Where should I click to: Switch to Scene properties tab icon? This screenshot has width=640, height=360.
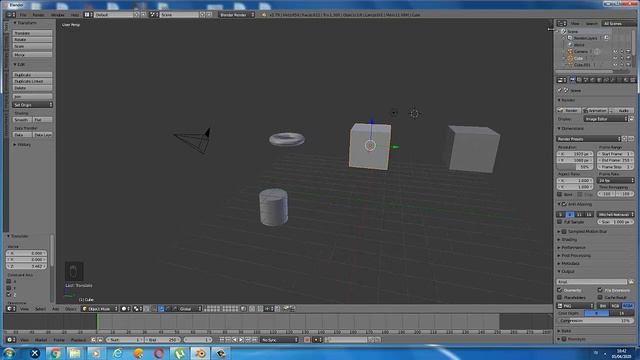point(586,80)
